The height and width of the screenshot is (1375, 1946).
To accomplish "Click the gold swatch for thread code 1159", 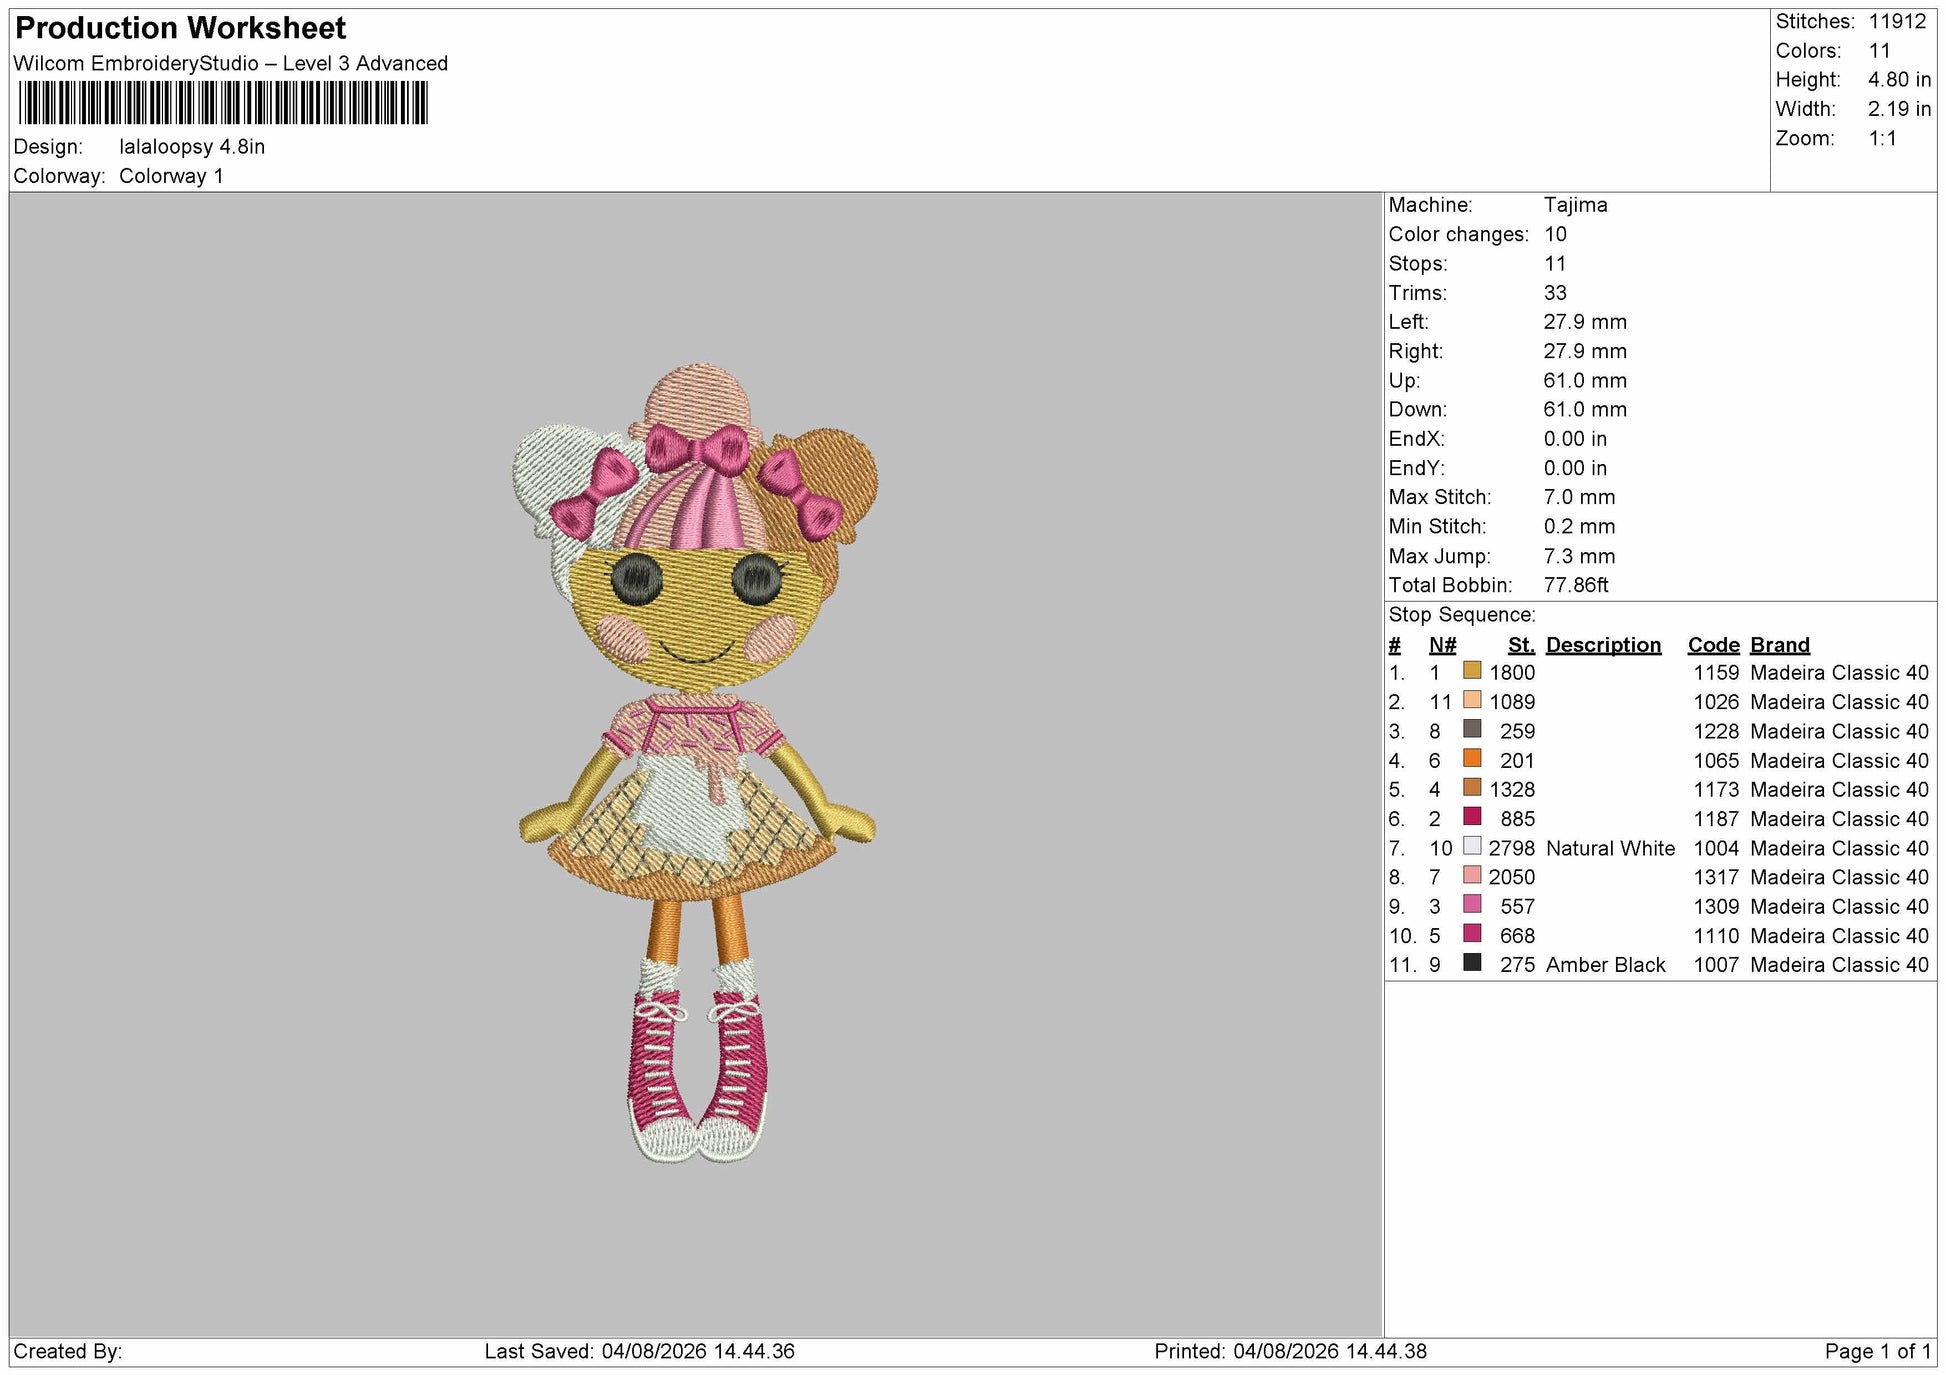I will coord(1471,670).
